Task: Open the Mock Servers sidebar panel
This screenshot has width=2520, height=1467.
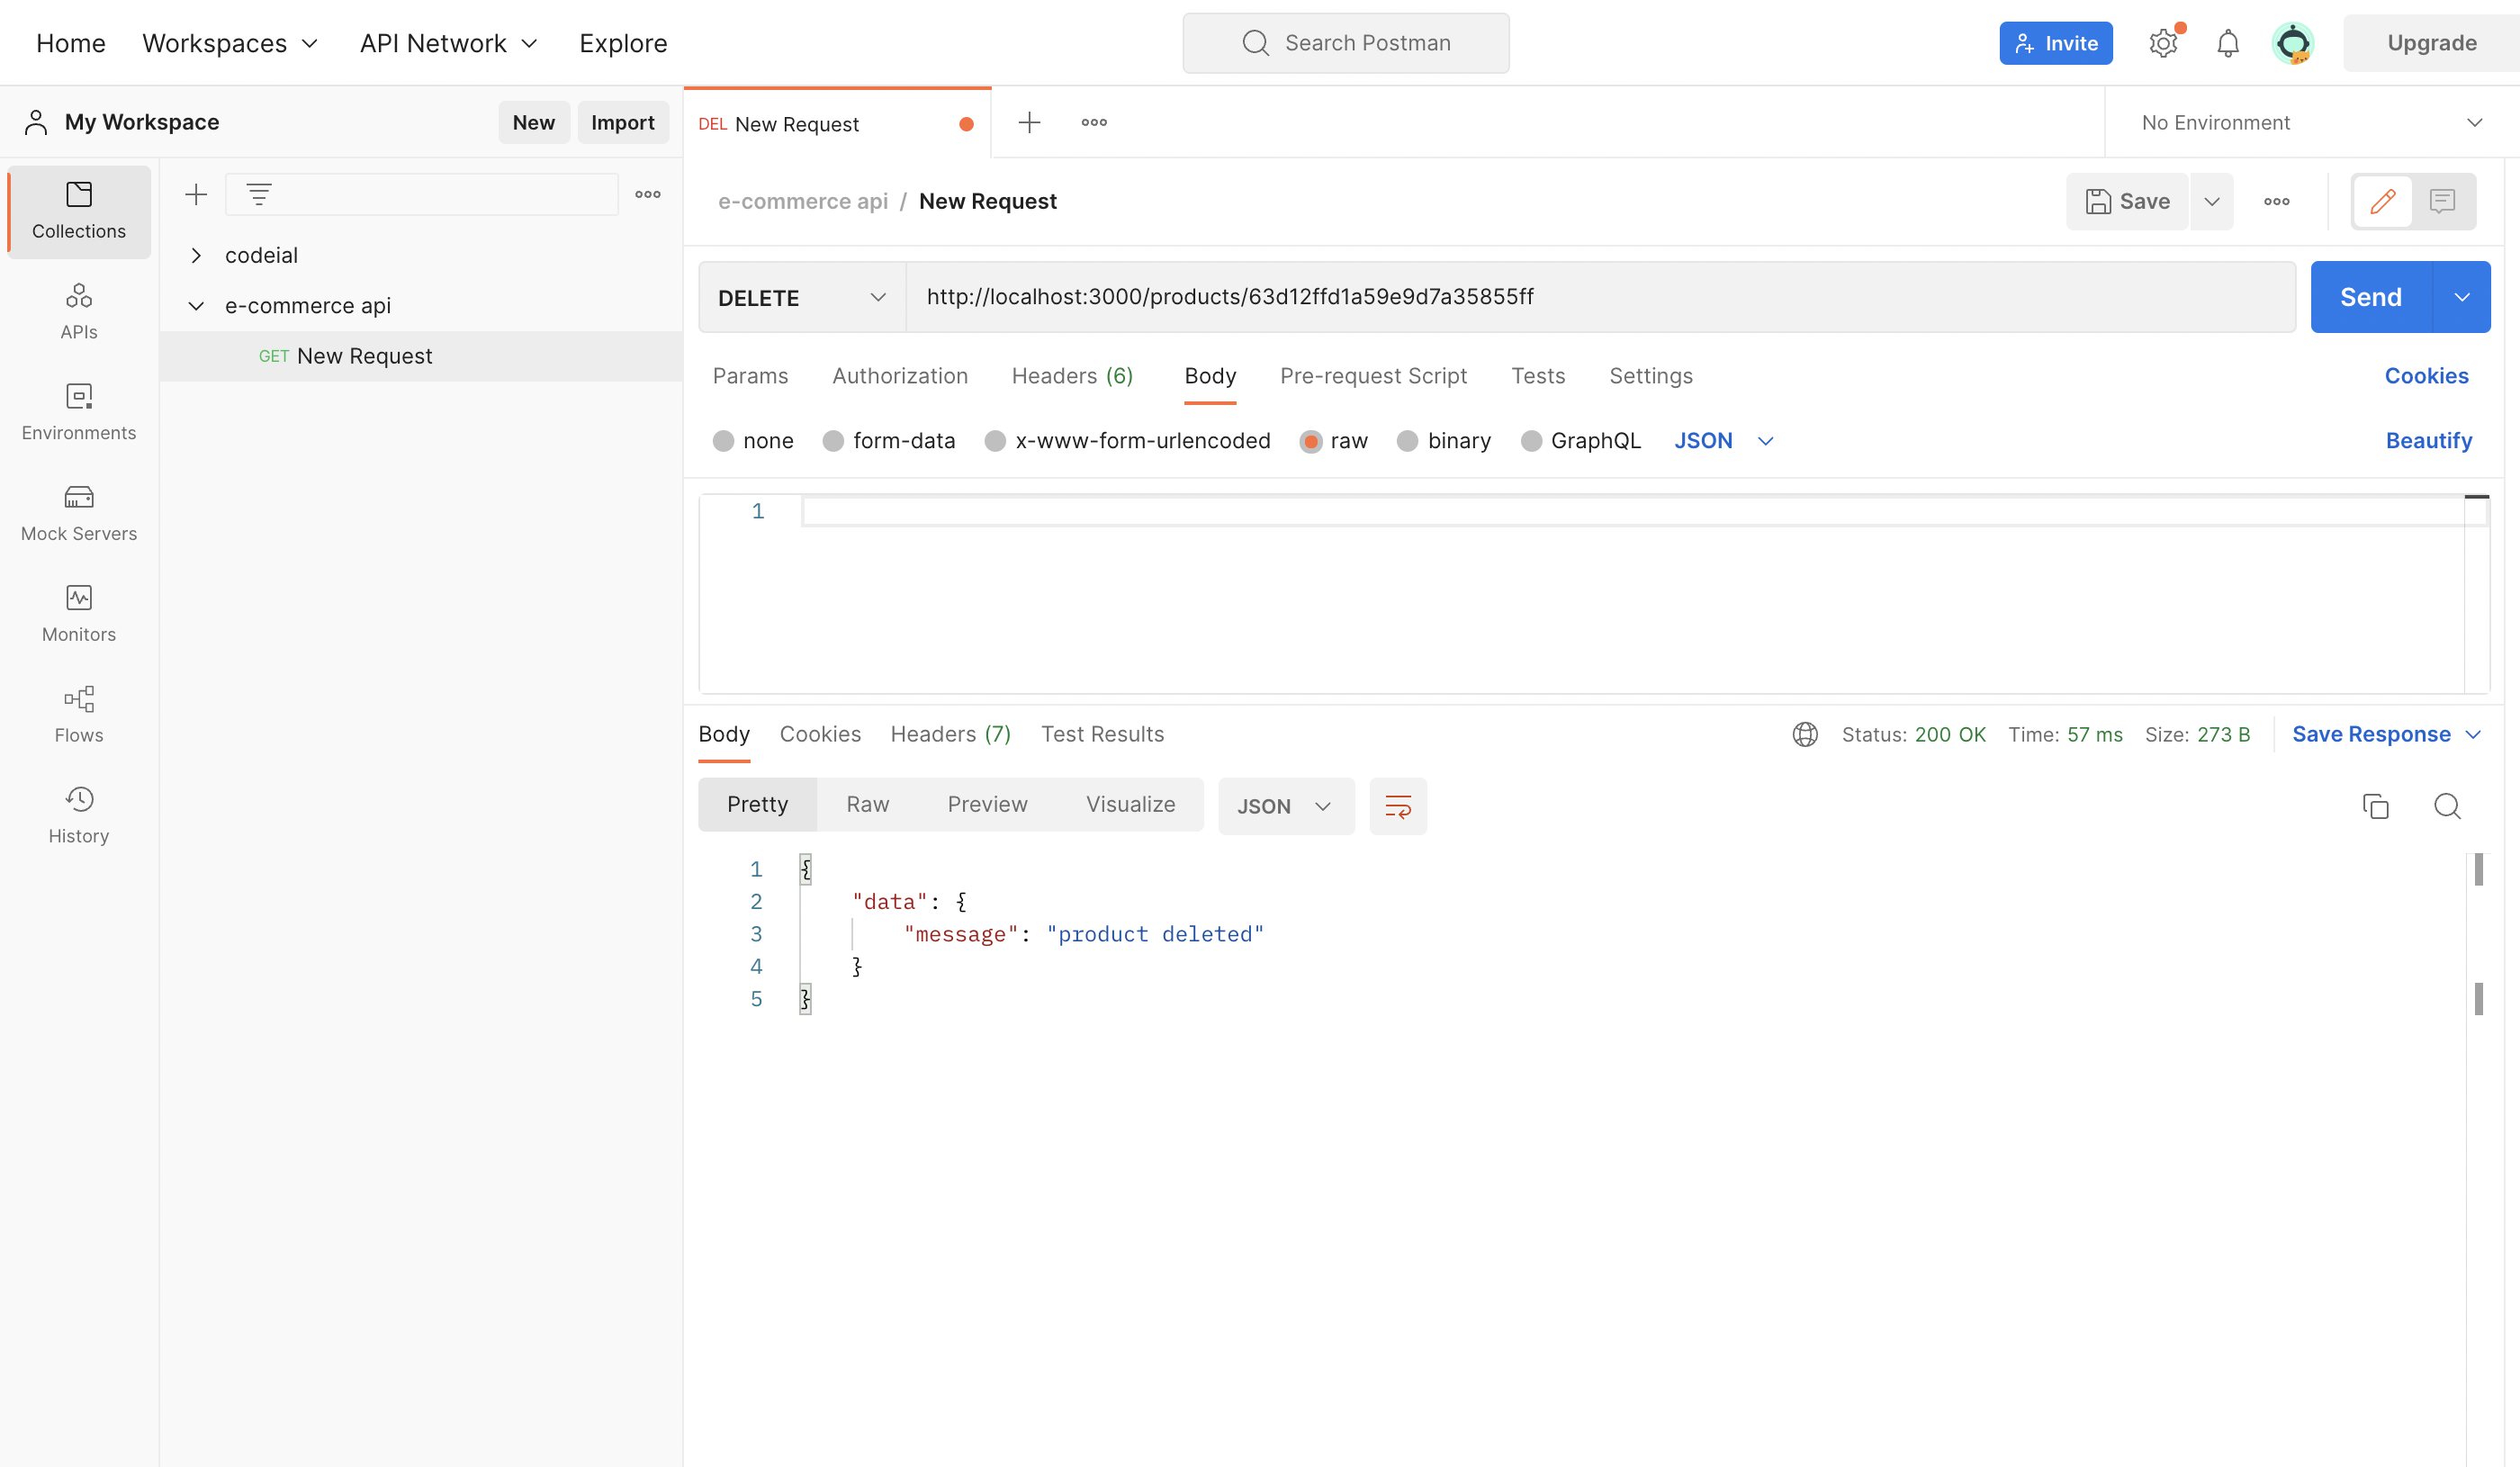Action: pyautogui.click(x=79, y=513)
